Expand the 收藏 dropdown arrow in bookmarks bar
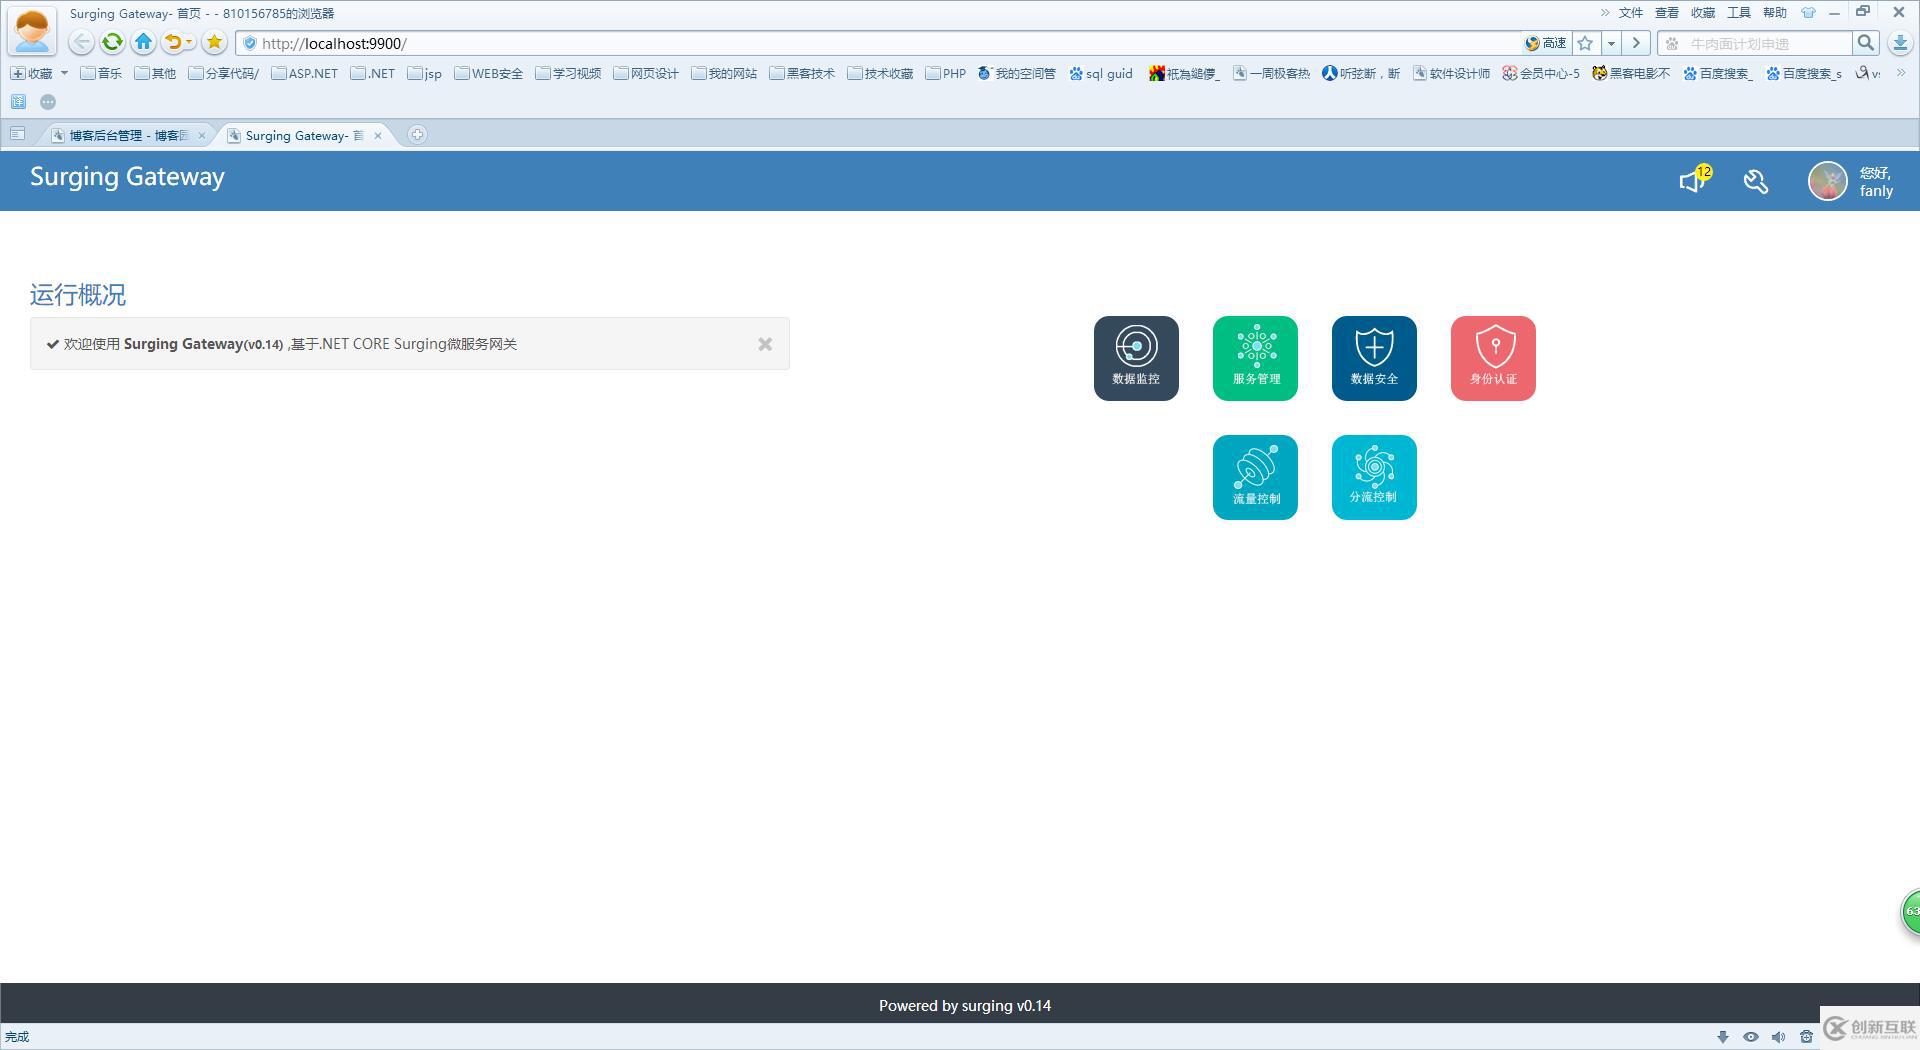Image resolution: width=1920 pixels, height=1050 pixels. tap(64, 73)
